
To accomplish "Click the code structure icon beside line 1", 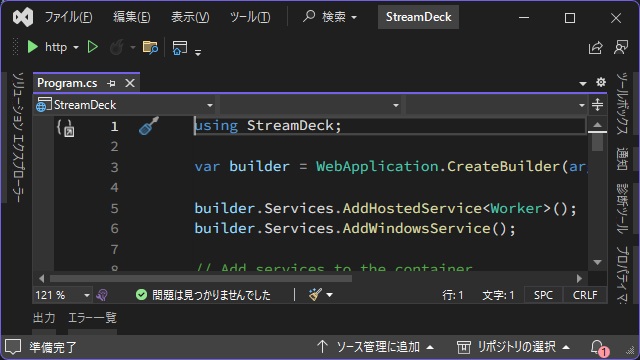I will pyautogui.click(x=65, y=128).
